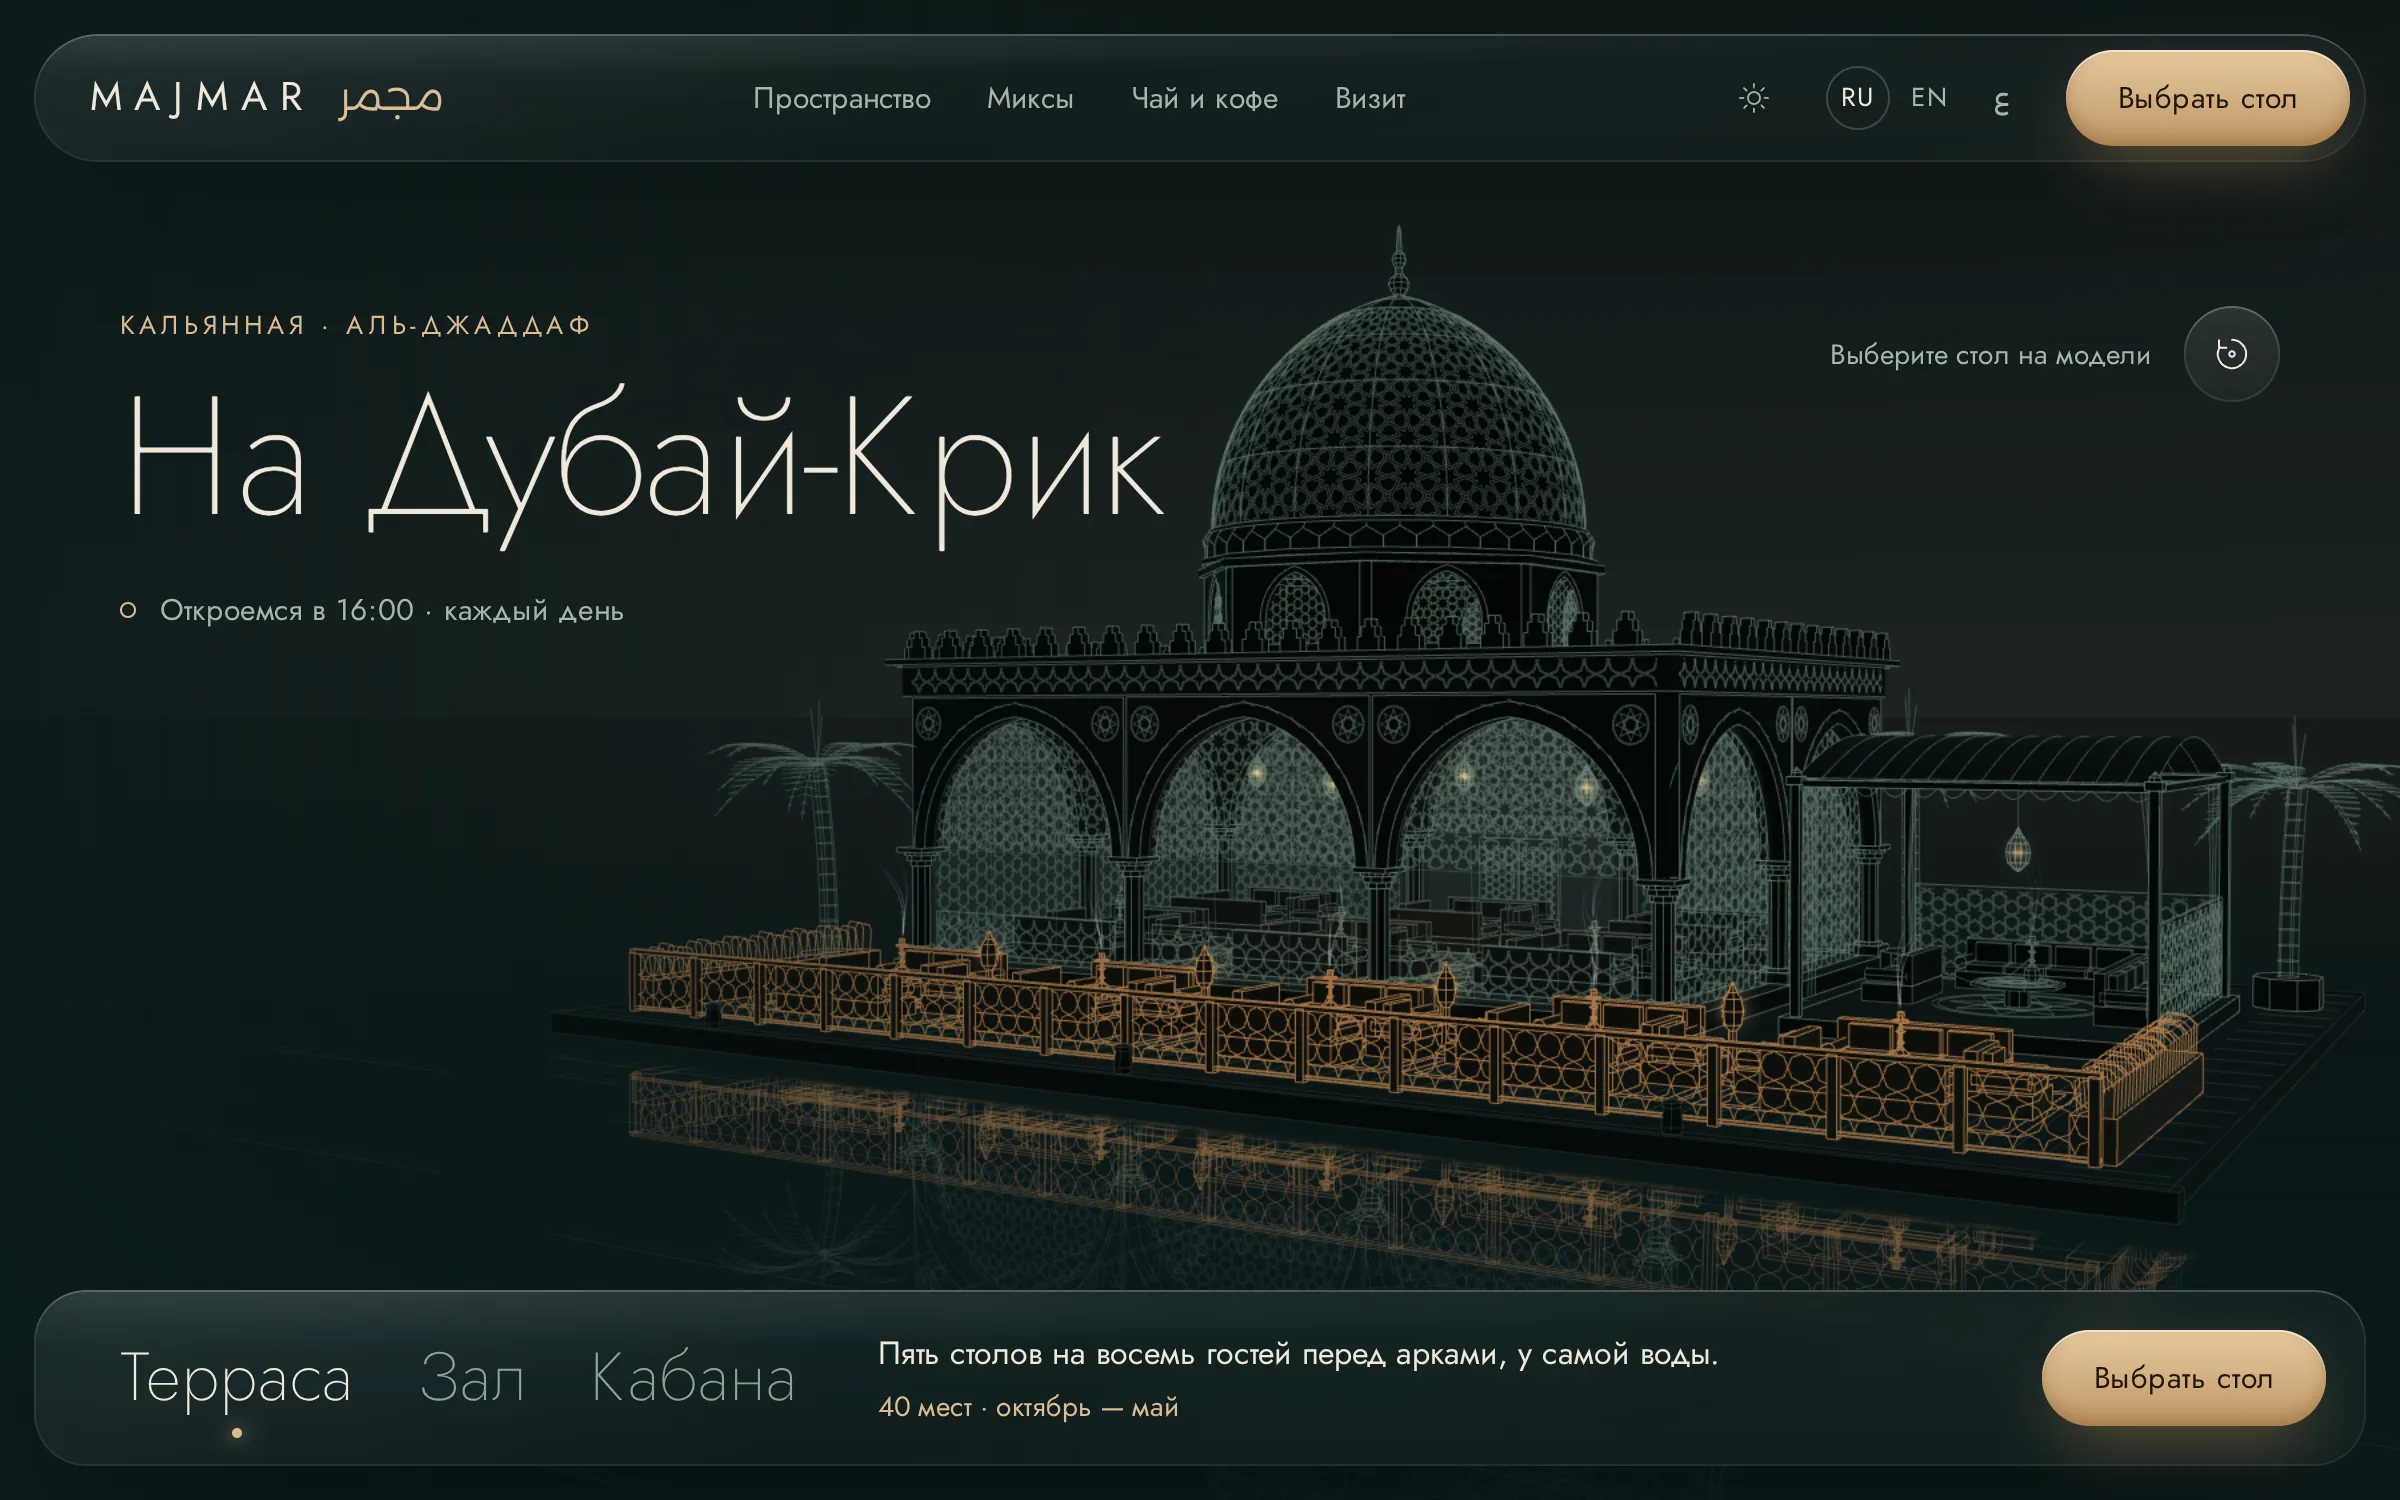Click '40 мест · октябрь — май' text

coord(1028,1407)
